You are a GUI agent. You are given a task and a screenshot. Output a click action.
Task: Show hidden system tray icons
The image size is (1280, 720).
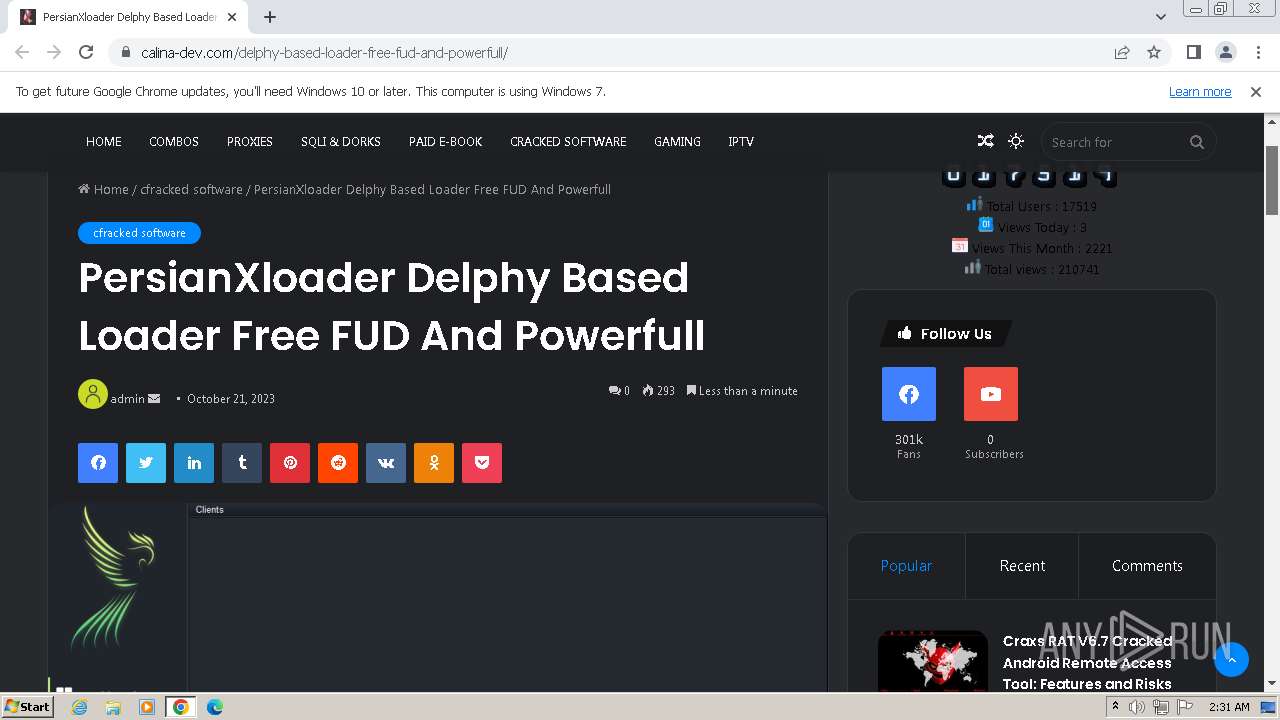(x=1115, y=707)
